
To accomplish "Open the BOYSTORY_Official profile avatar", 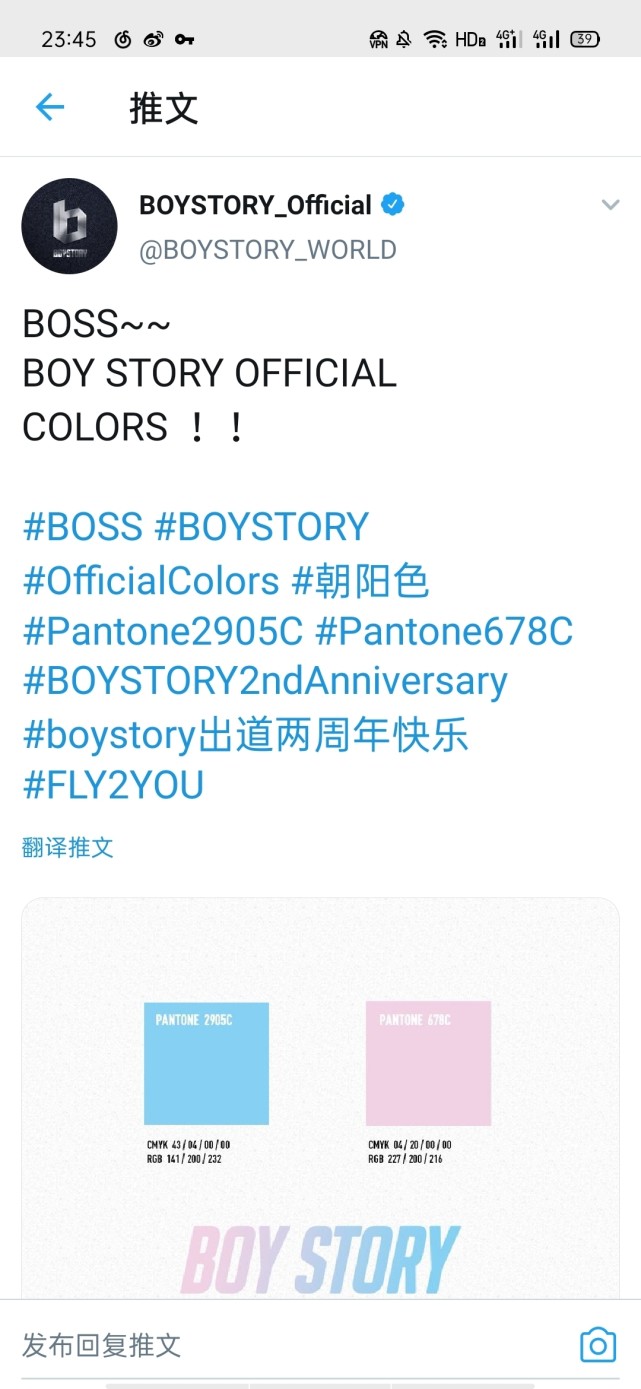I will pos(69,225).
